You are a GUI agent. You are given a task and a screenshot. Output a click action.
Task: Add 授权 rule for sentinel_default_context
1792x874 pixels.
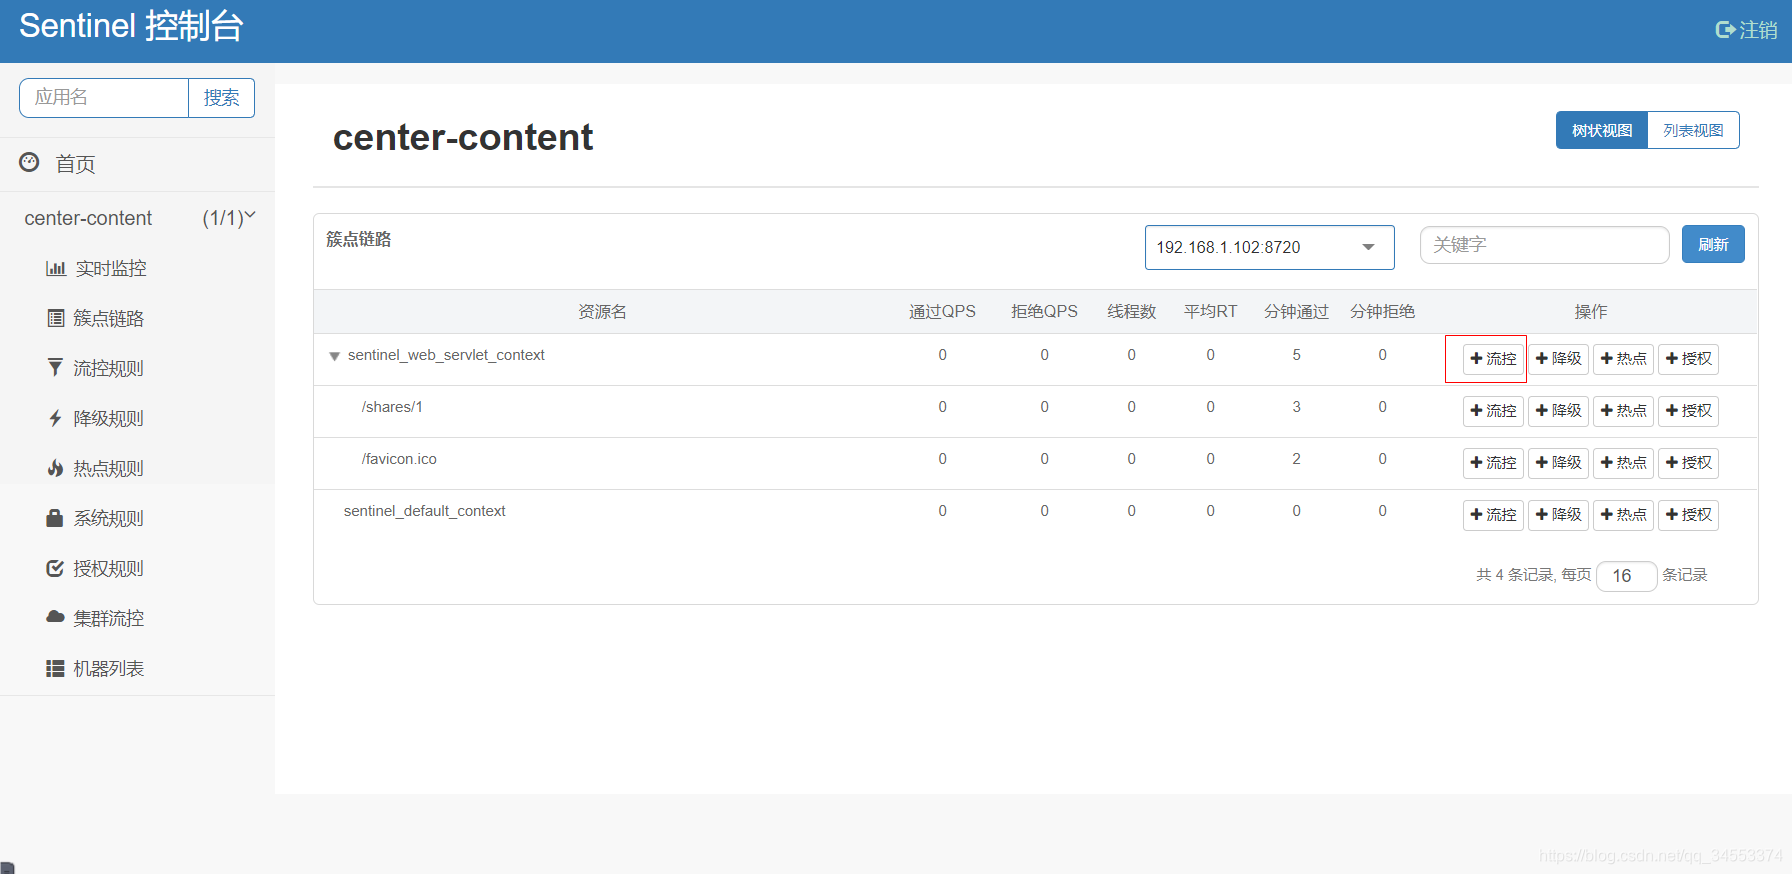pyautogui.click(x=1688, y=515)
